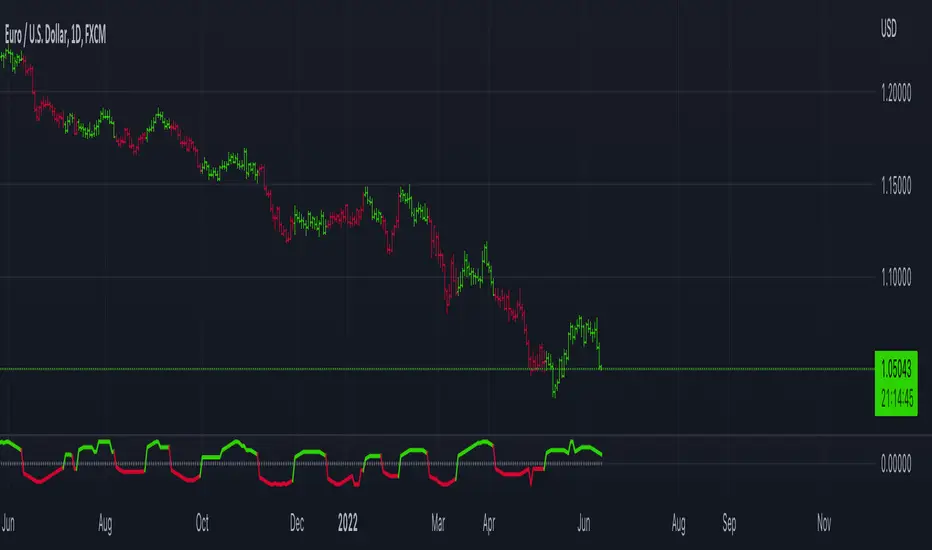Click the Jun label after Apr

pos(584,523)
